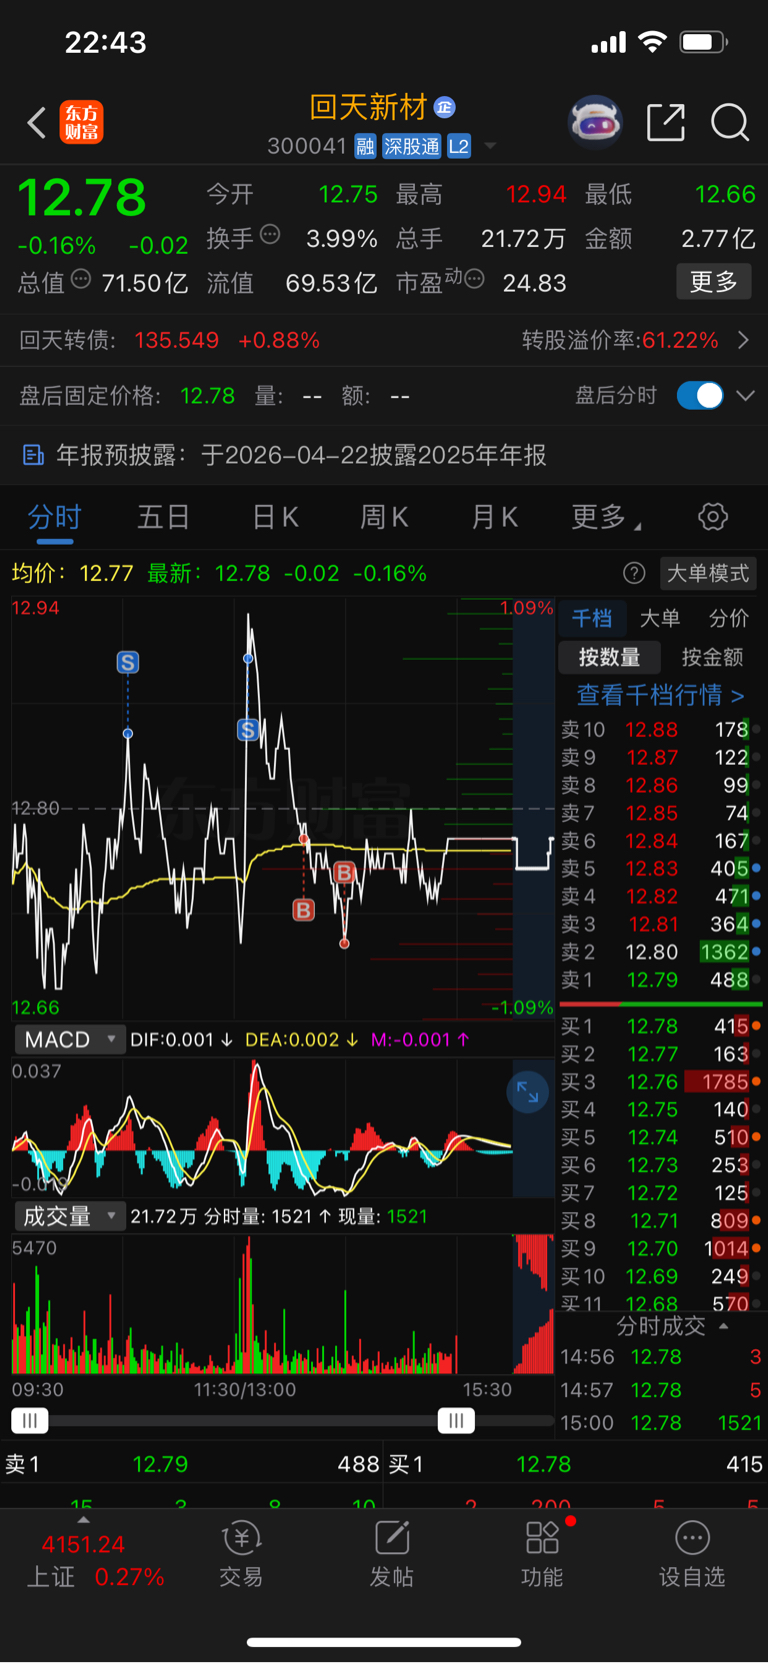This screenshot has height=1663, width=768.
Task: Open the search magnifier icon
Action: pos(730,123)
